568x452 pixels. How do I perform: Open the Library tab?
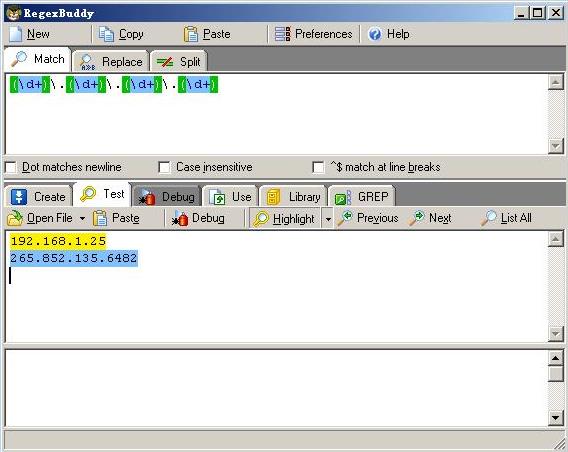tap(293, 197)
